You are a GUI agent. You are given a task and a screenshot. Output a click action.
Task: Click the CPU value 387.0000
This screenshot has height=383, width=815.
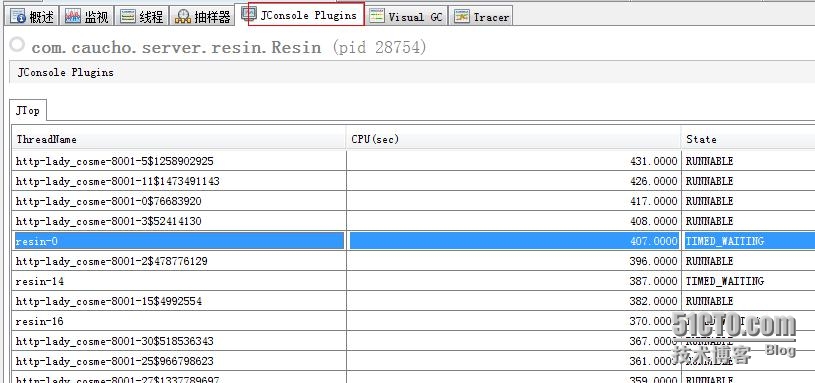tap(653, 281)
